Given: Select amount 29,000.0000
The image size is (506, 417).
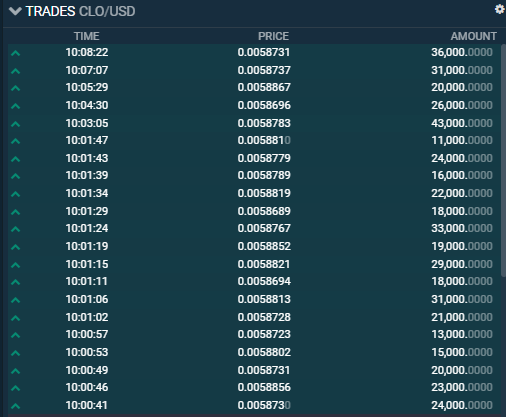Looking at the screenshot, I should (x=462, y=264).
